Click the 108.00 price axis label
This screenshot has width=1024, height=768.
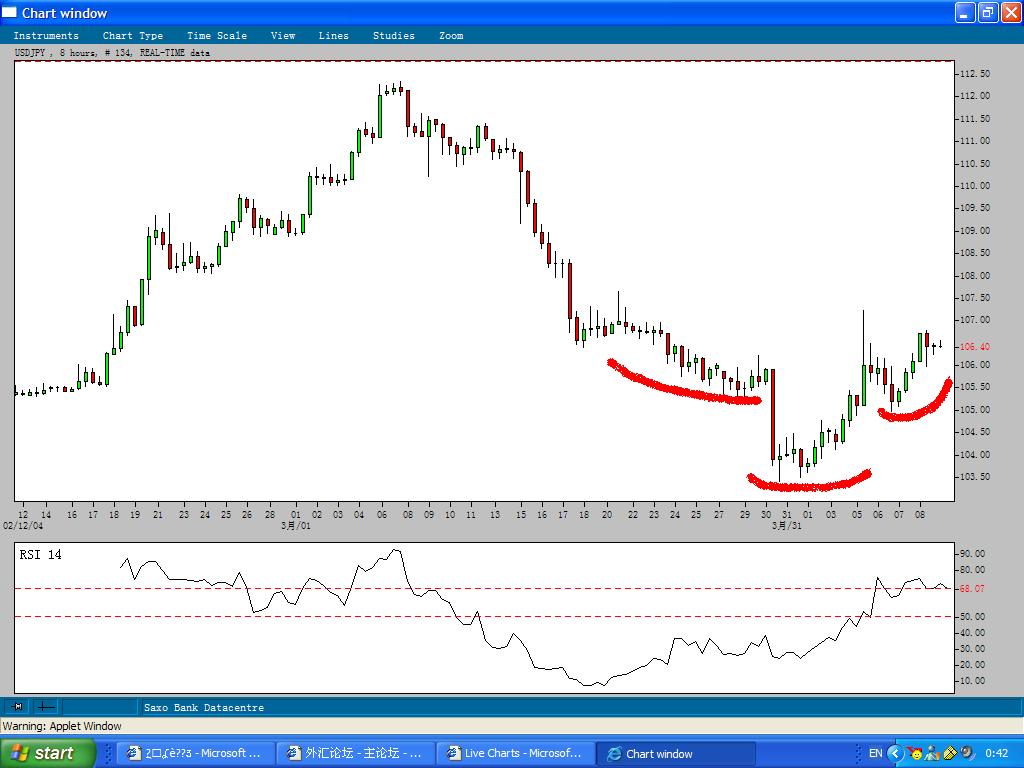[974, 276]
